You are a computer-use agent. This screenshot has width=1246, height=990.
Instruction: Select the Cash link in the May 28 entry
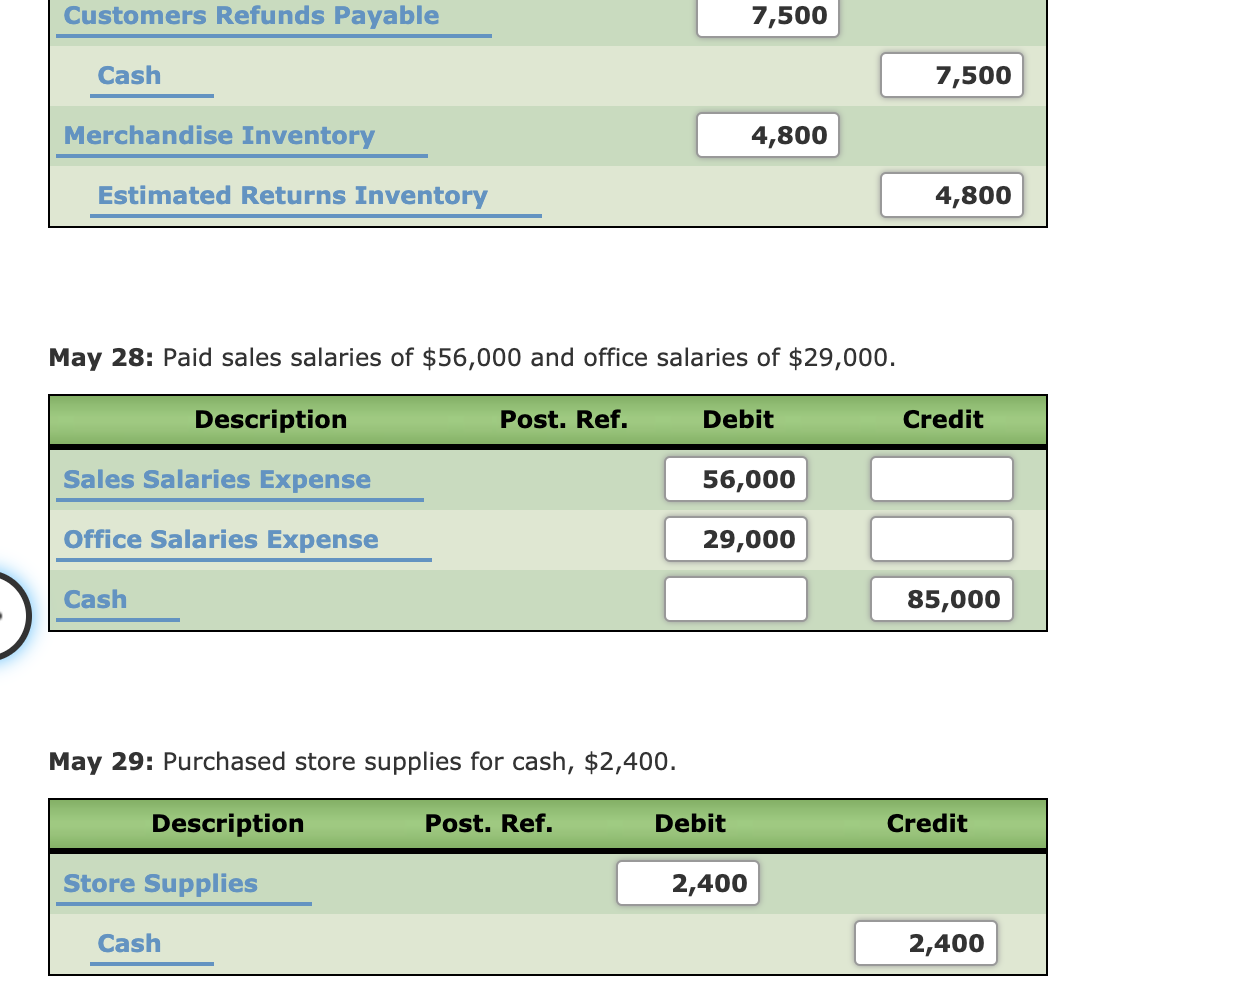click(x=95, y=599)
